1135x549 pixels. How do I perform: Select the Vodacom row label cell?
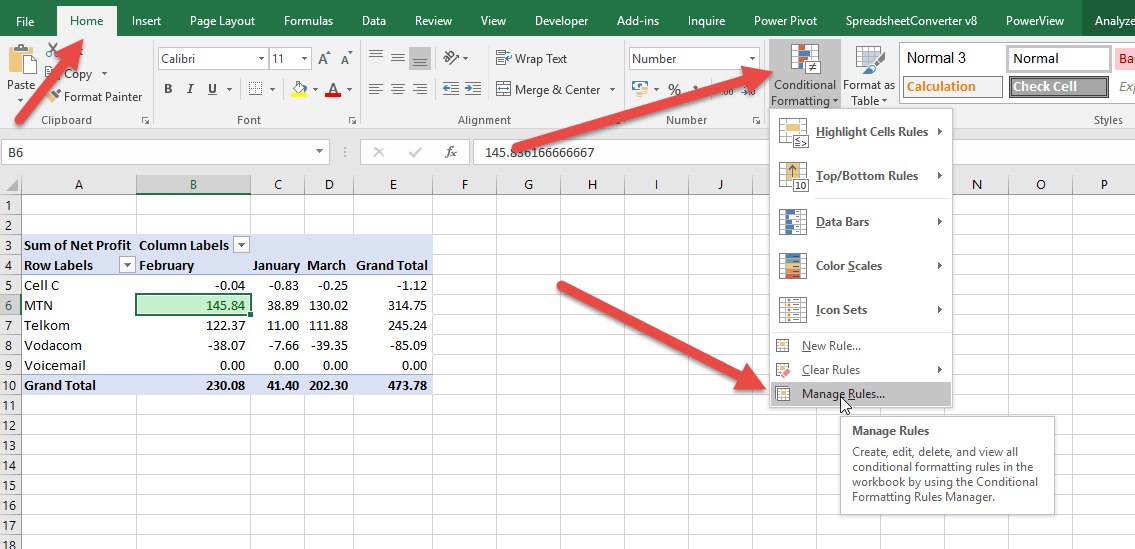pyautogui.click(x=79, y=345)
